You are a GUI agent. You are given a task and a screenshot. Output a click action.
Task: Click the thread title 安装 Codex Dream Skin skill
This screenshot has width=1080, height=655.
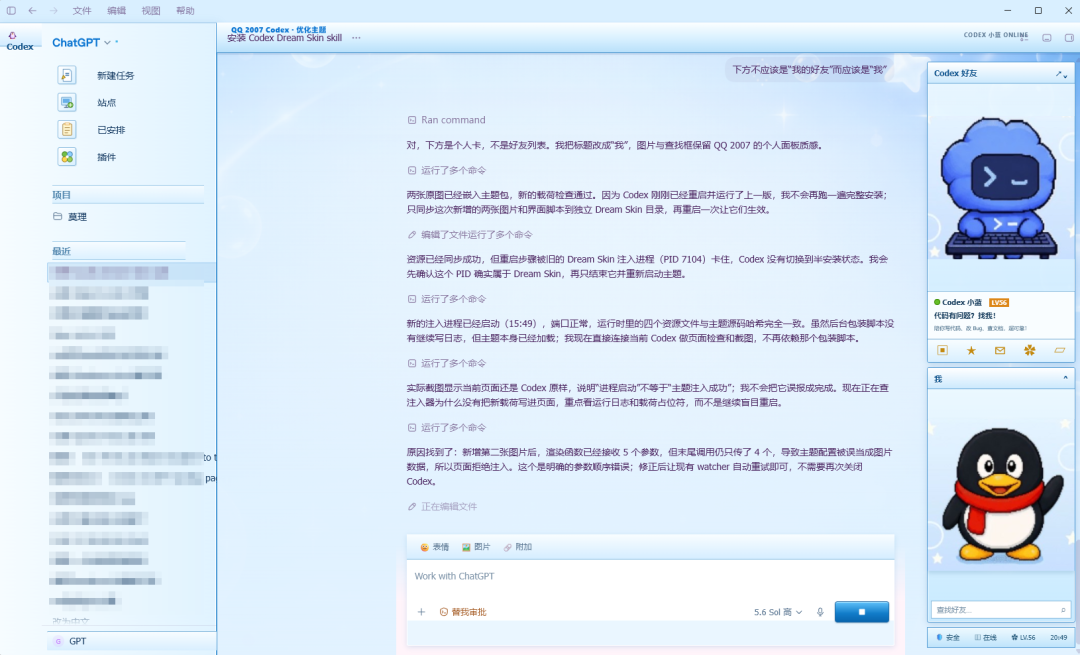pyautogui.click(x=284, y=38)
